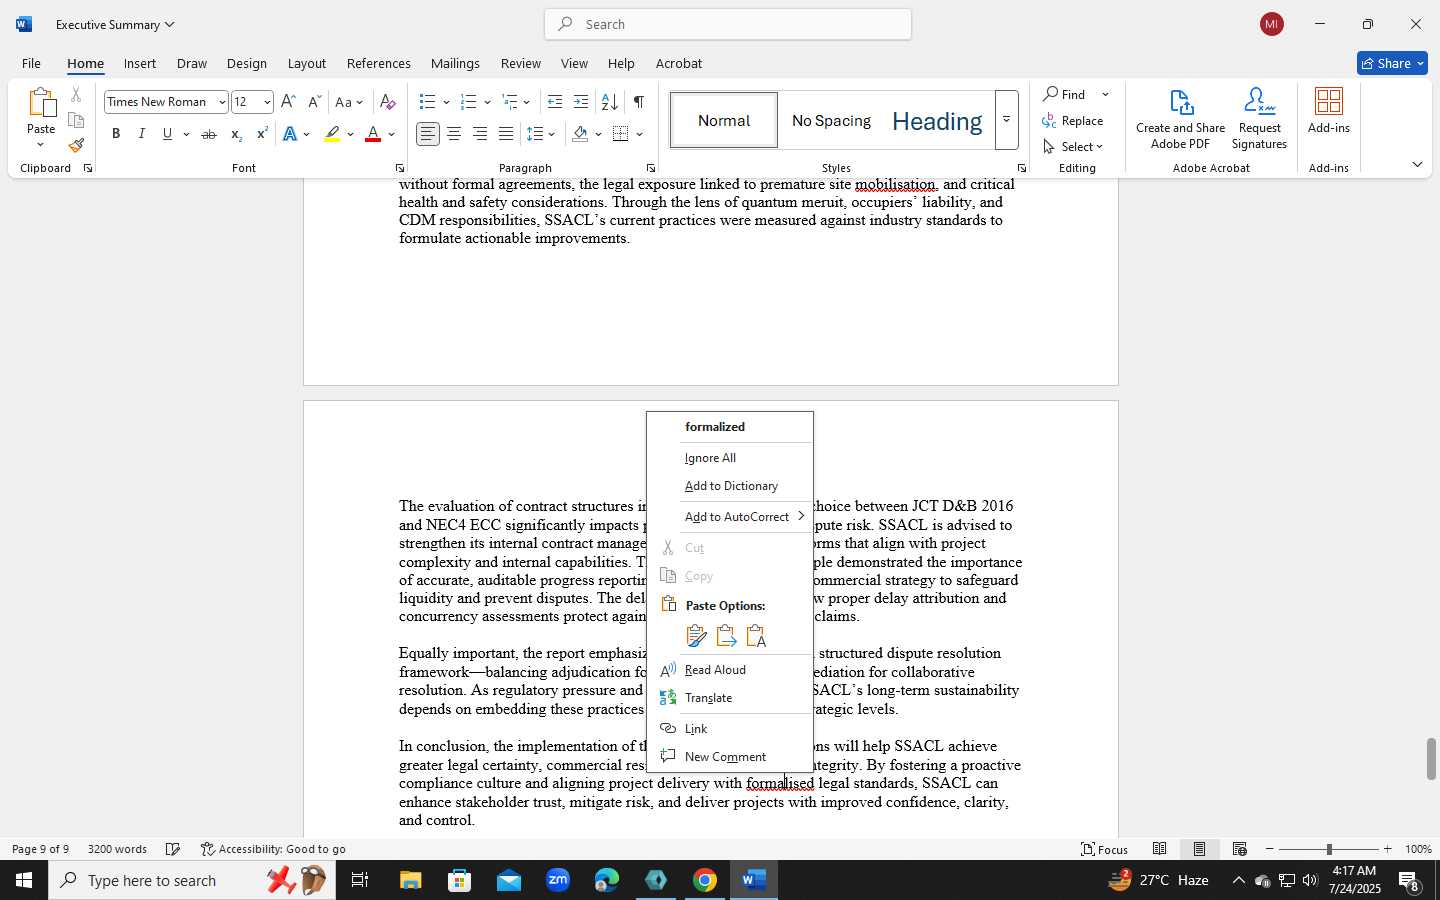
Task: Toggle Italic formatting
Action: coord(141,134)
